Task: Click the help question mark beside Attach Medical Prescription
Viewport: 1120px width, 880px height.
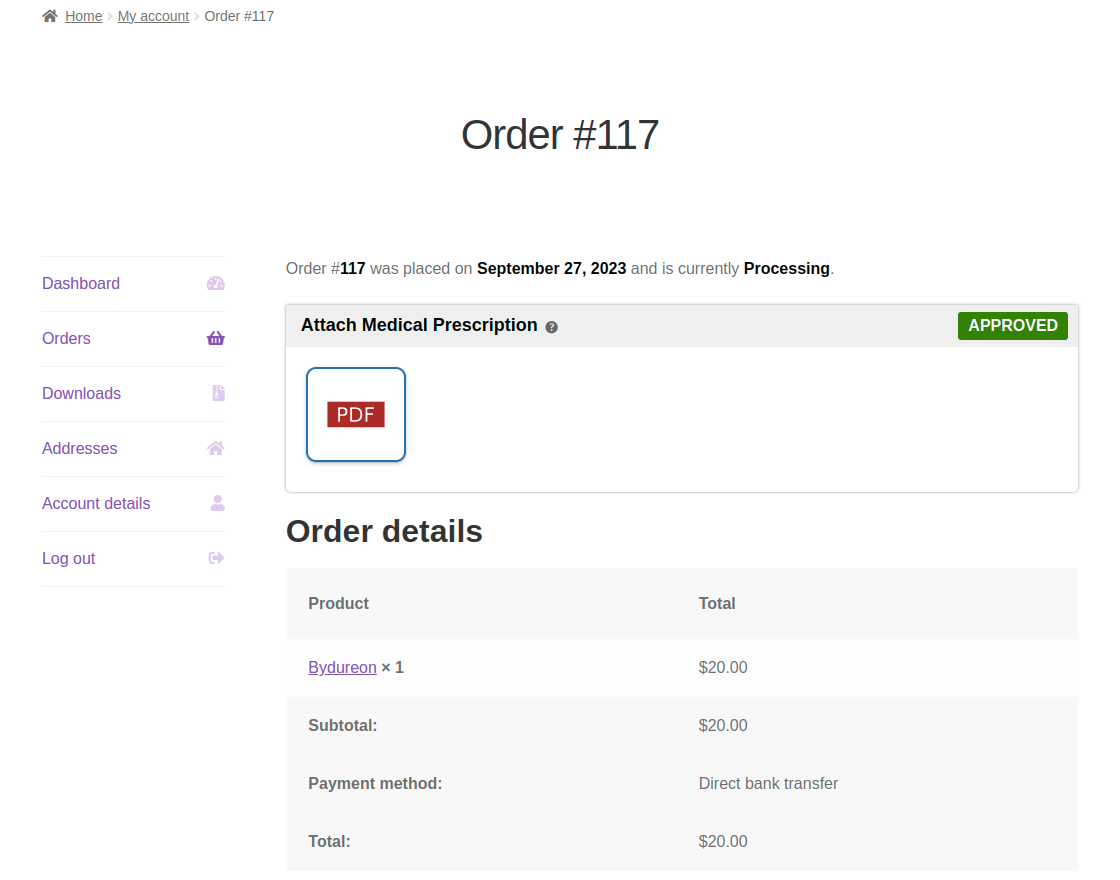Action: [551, 326]
